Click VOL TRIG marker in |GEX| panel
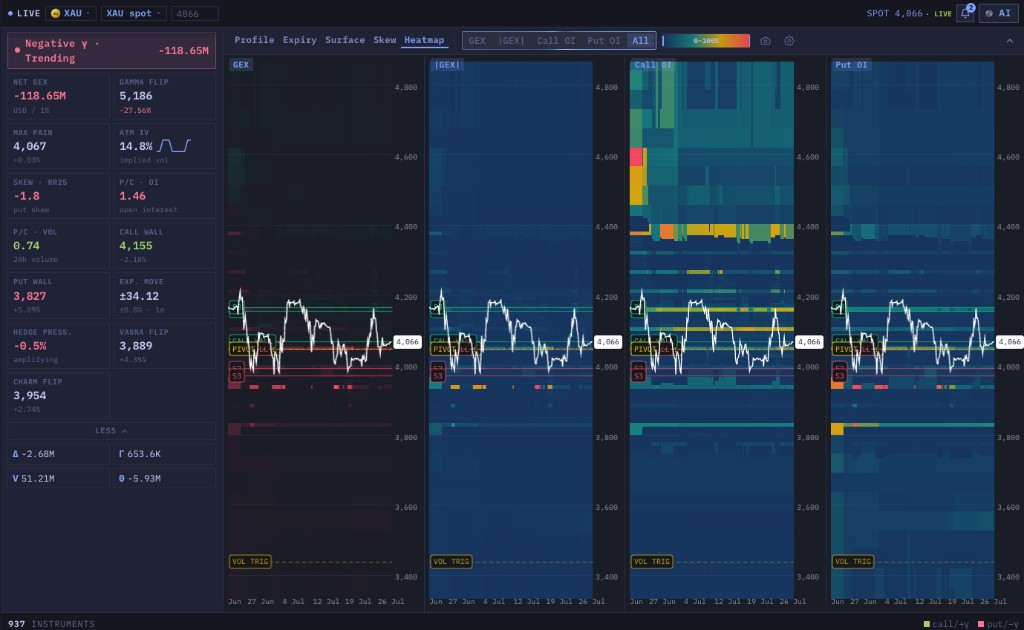The image size is (1024, 630). tap(451, 561)
